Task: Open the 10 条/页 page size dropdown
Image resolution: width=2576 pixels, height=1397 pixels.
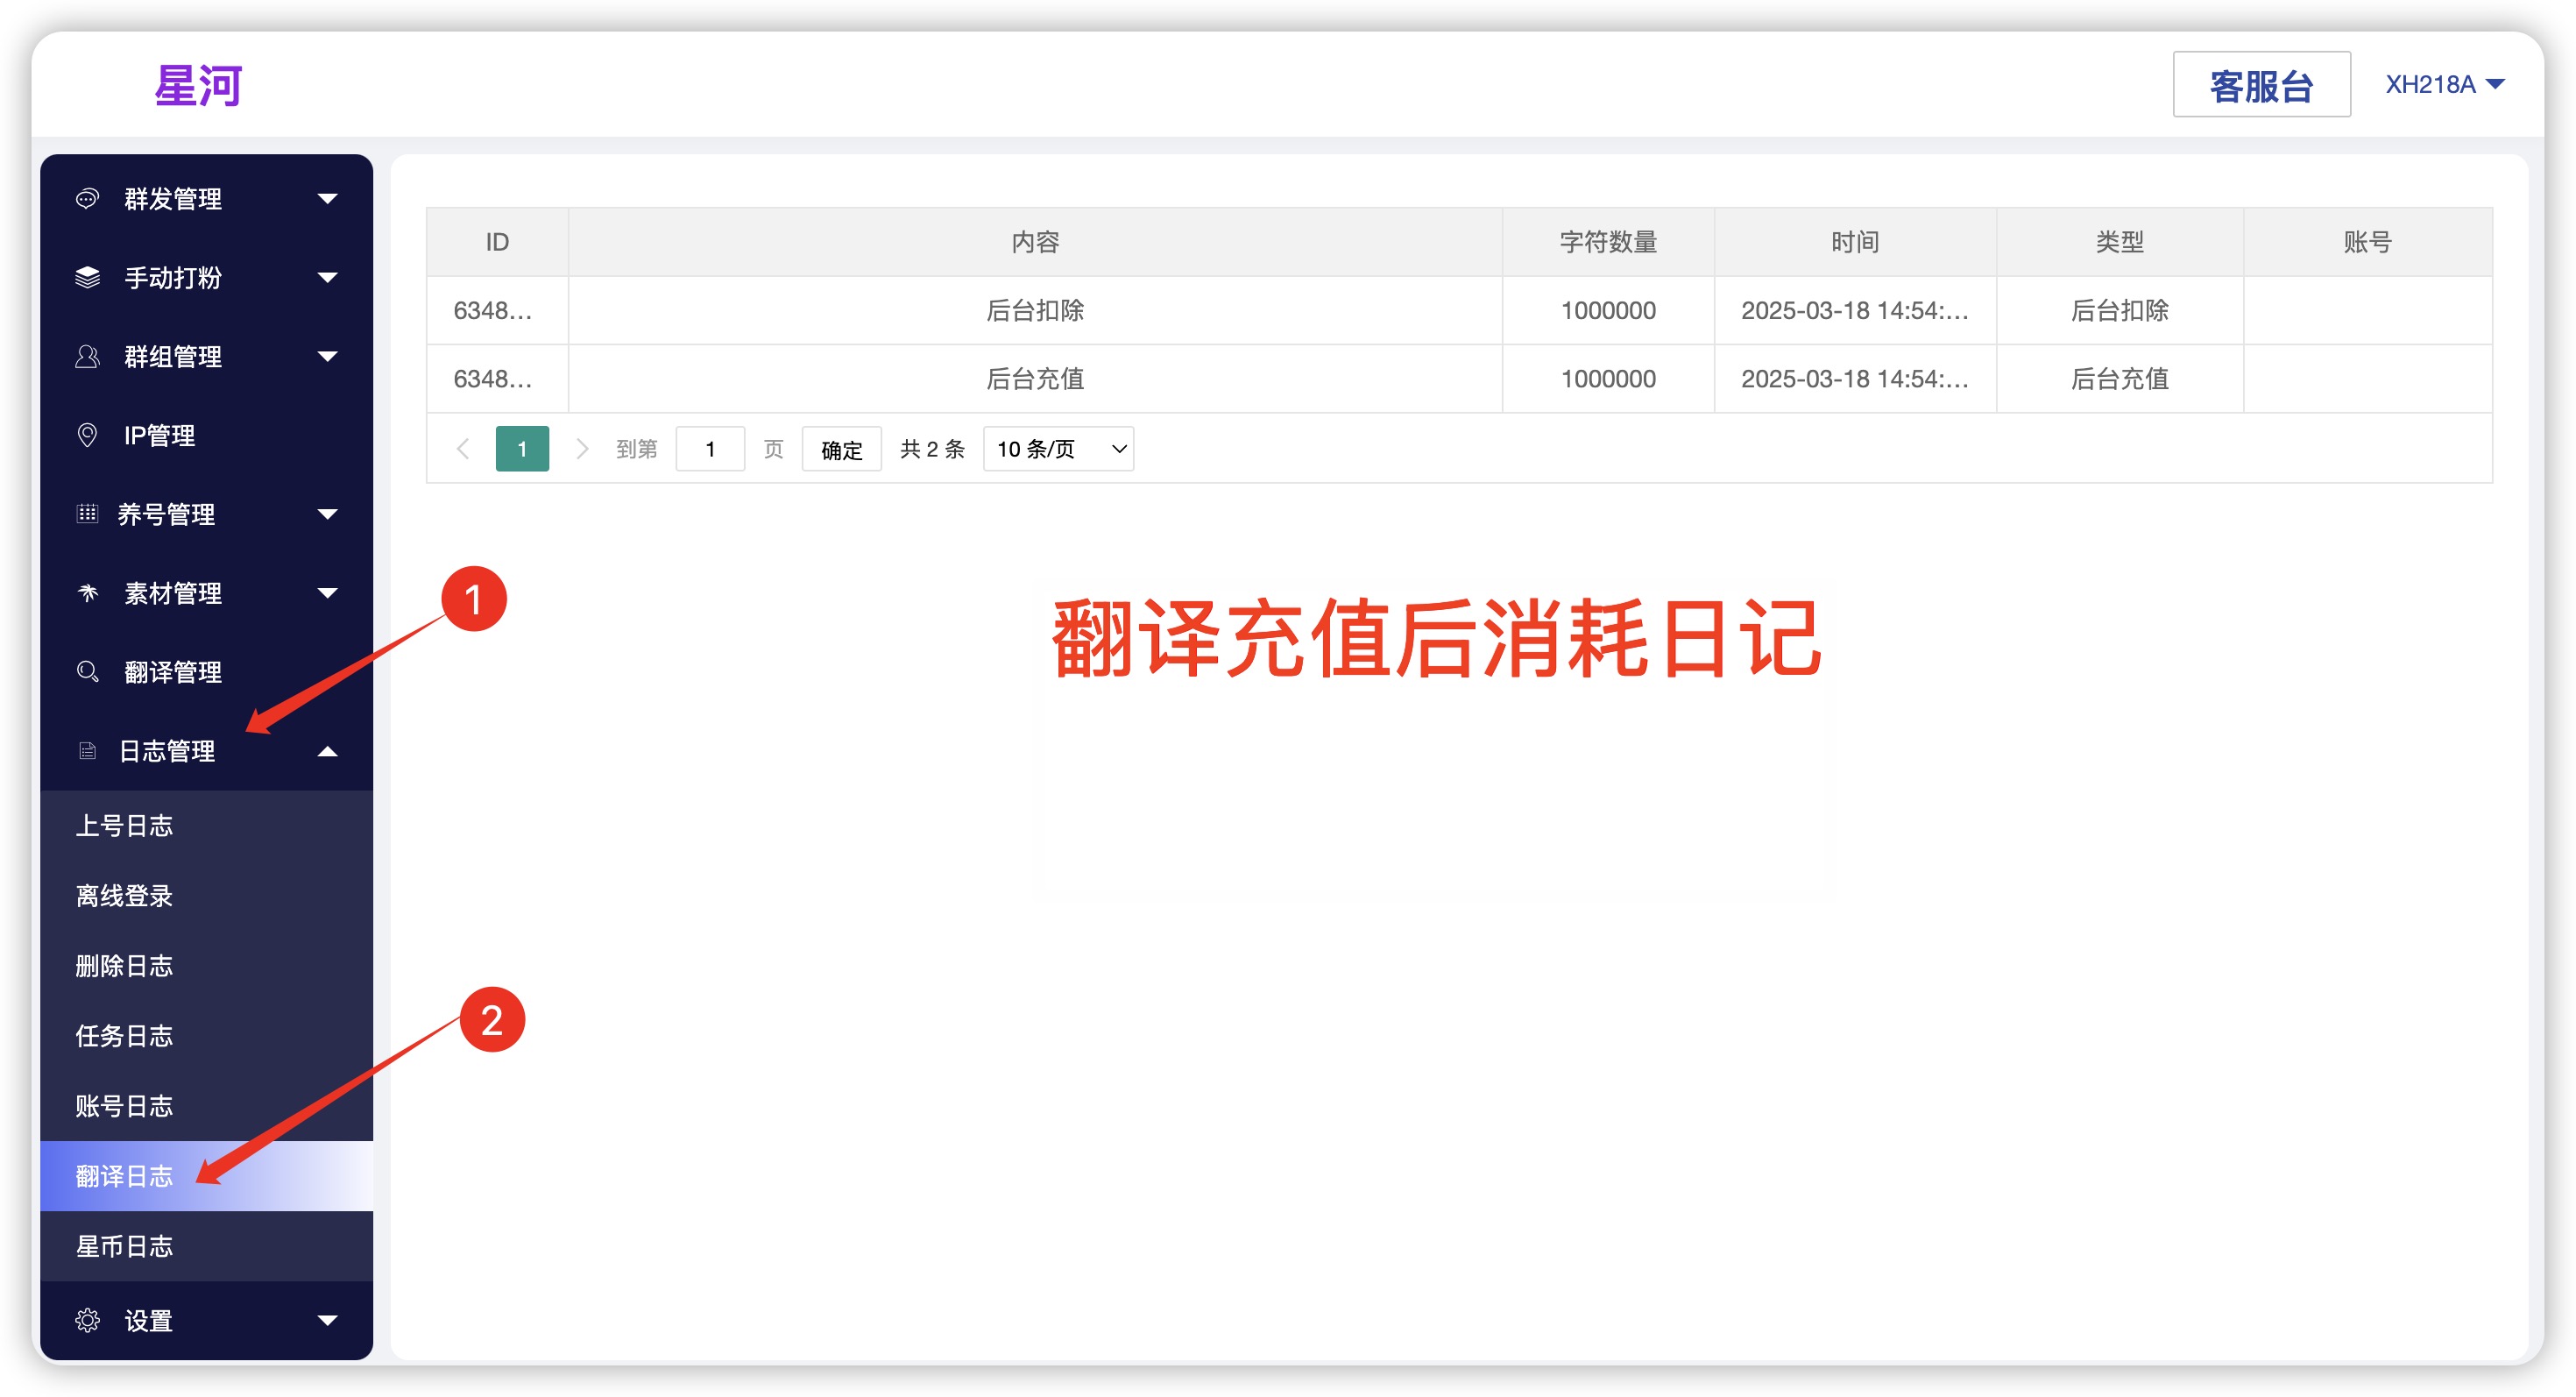Action: [x=1058, y=449]
